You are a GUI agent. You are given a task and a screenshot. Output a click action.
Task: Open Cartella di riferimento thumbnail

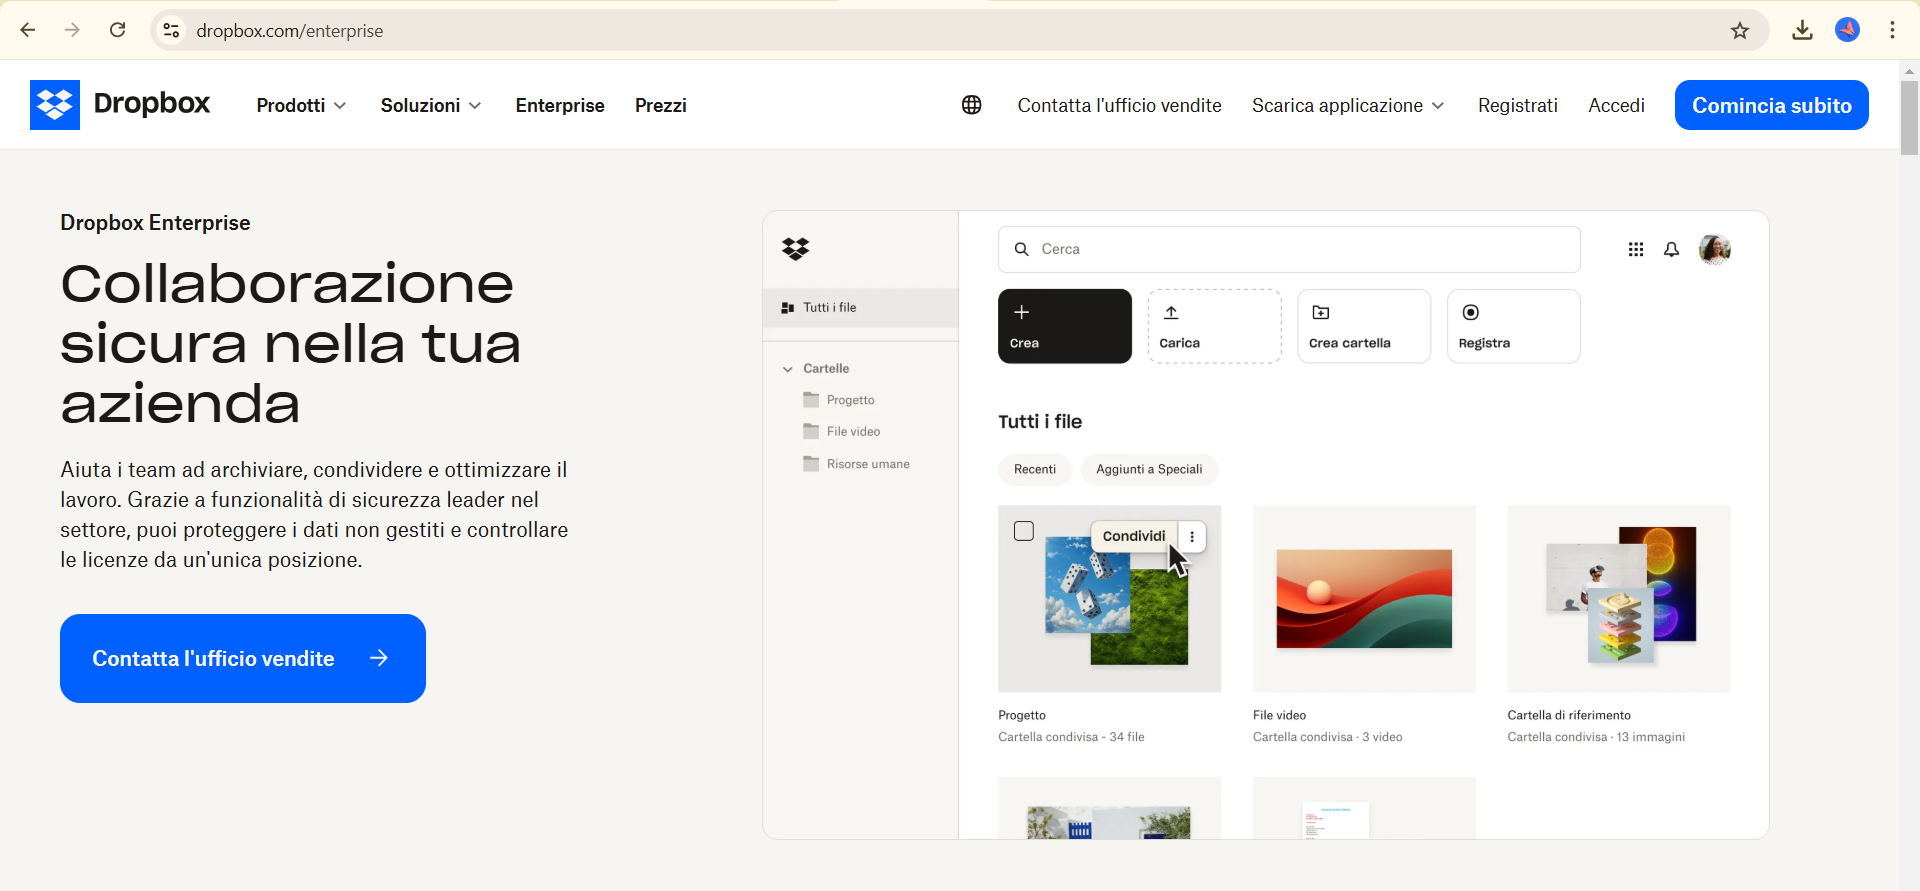[x=1619, y=598]
